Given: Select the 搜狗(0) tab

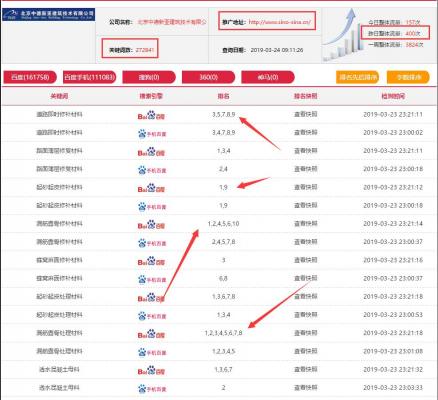Looking at the screenshot, I should click(149, 77).
